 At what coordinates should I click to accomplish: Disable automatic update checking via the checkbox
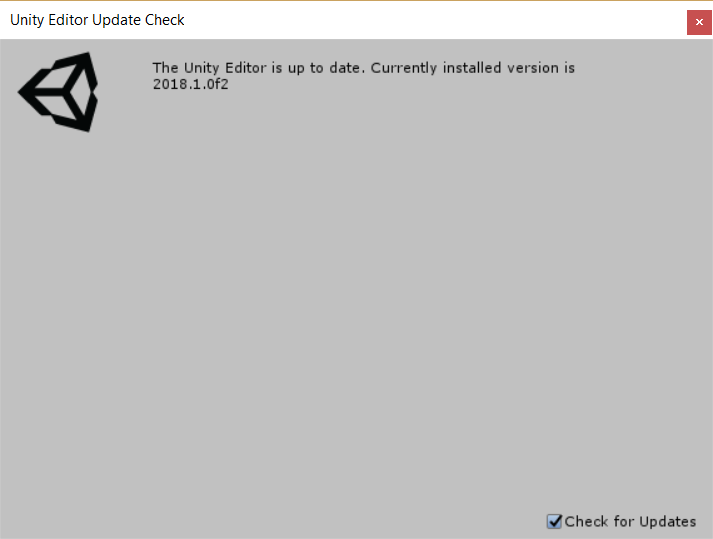point(554,521)
